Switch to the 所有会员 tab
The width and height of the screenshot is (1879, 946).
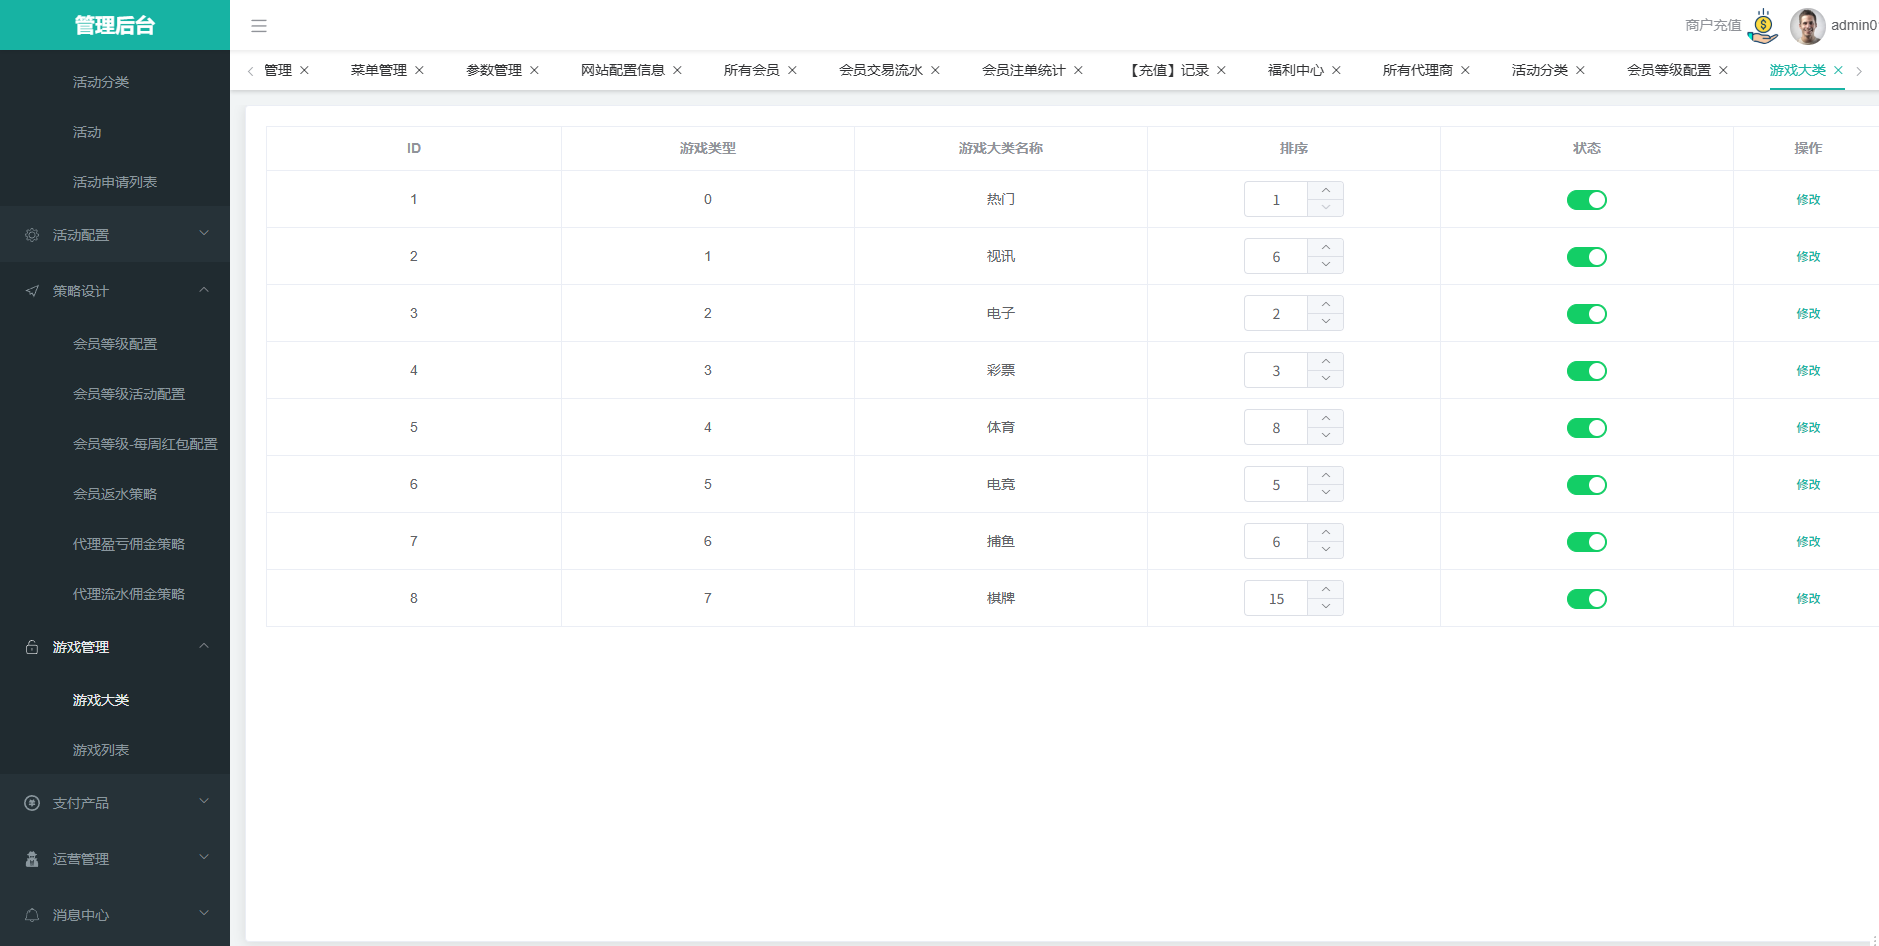[751, 70]
